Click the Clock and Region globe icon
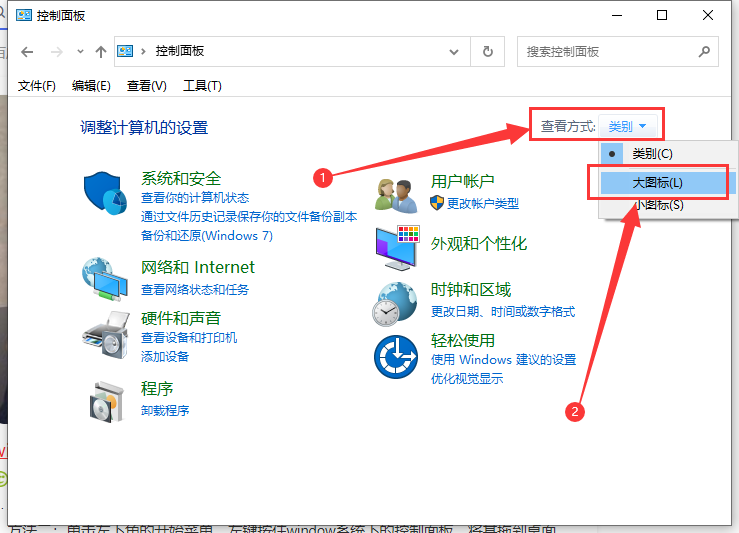 395,302
